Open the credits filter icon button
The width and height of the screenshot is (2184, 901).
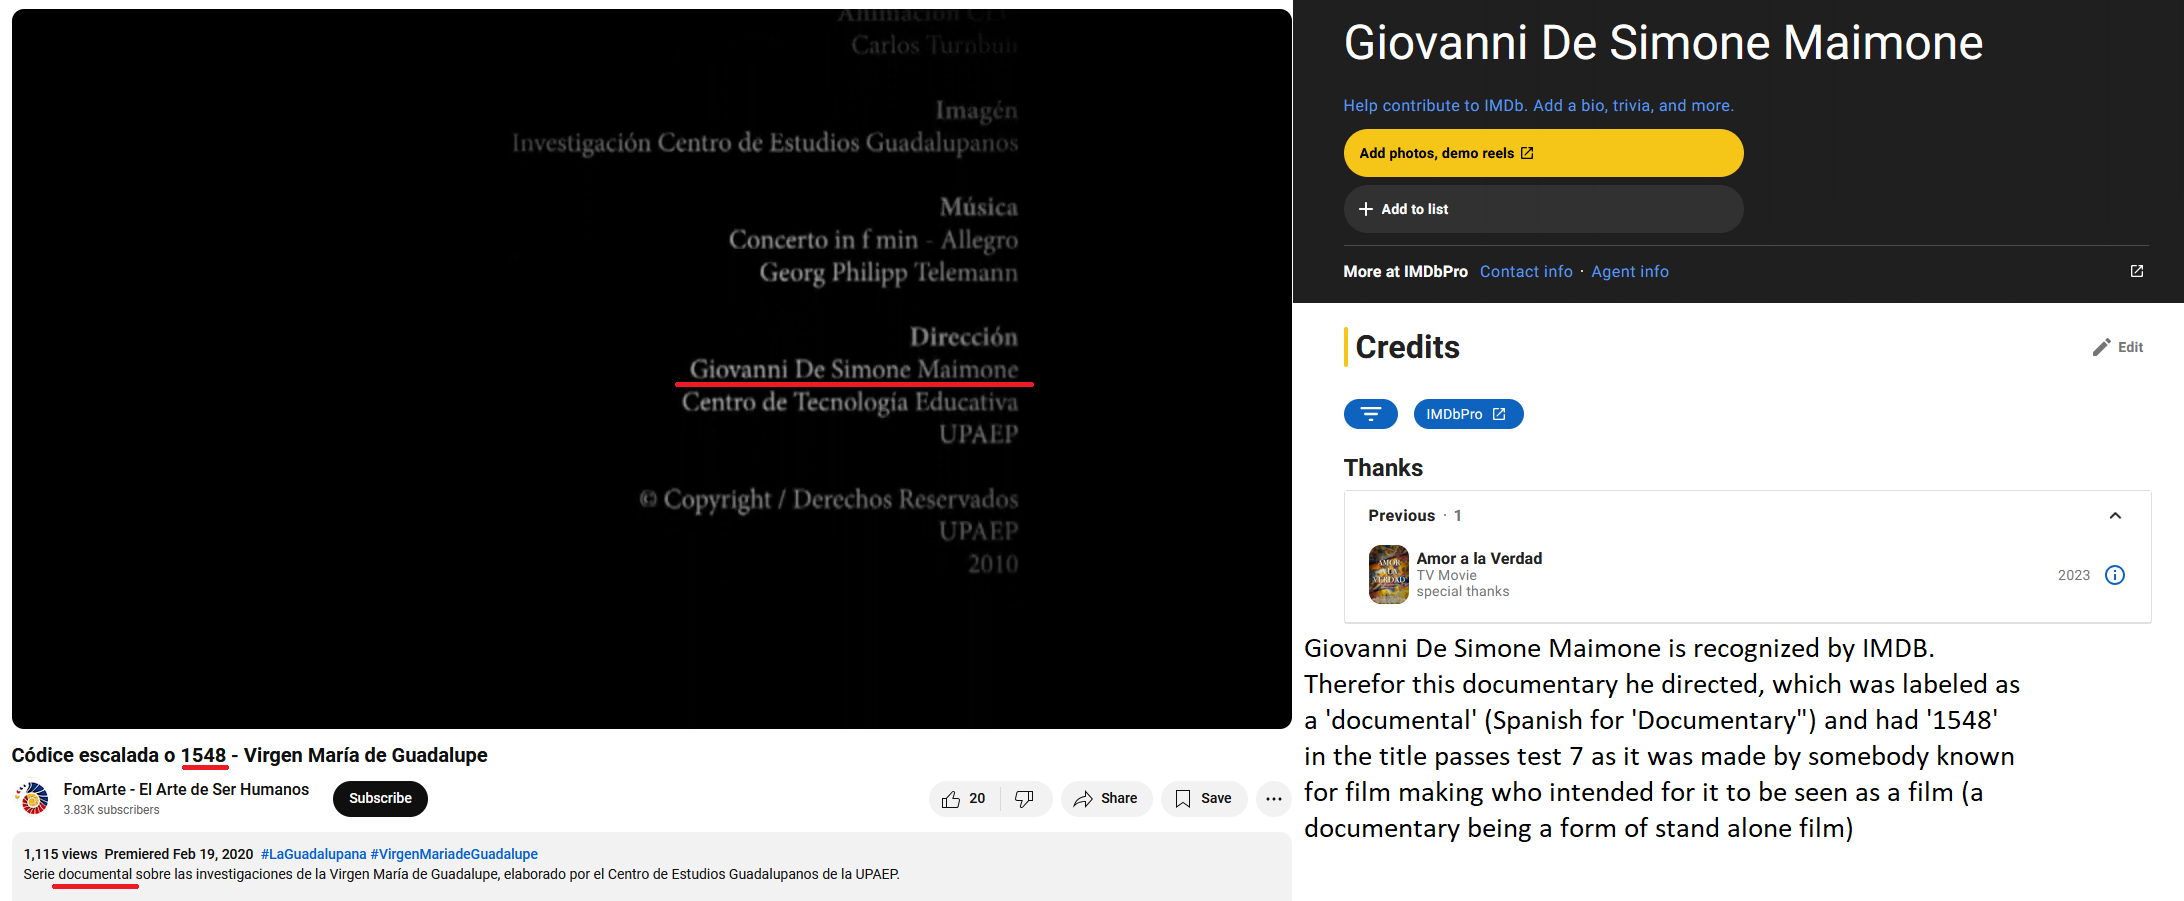tap(1371, 414)
